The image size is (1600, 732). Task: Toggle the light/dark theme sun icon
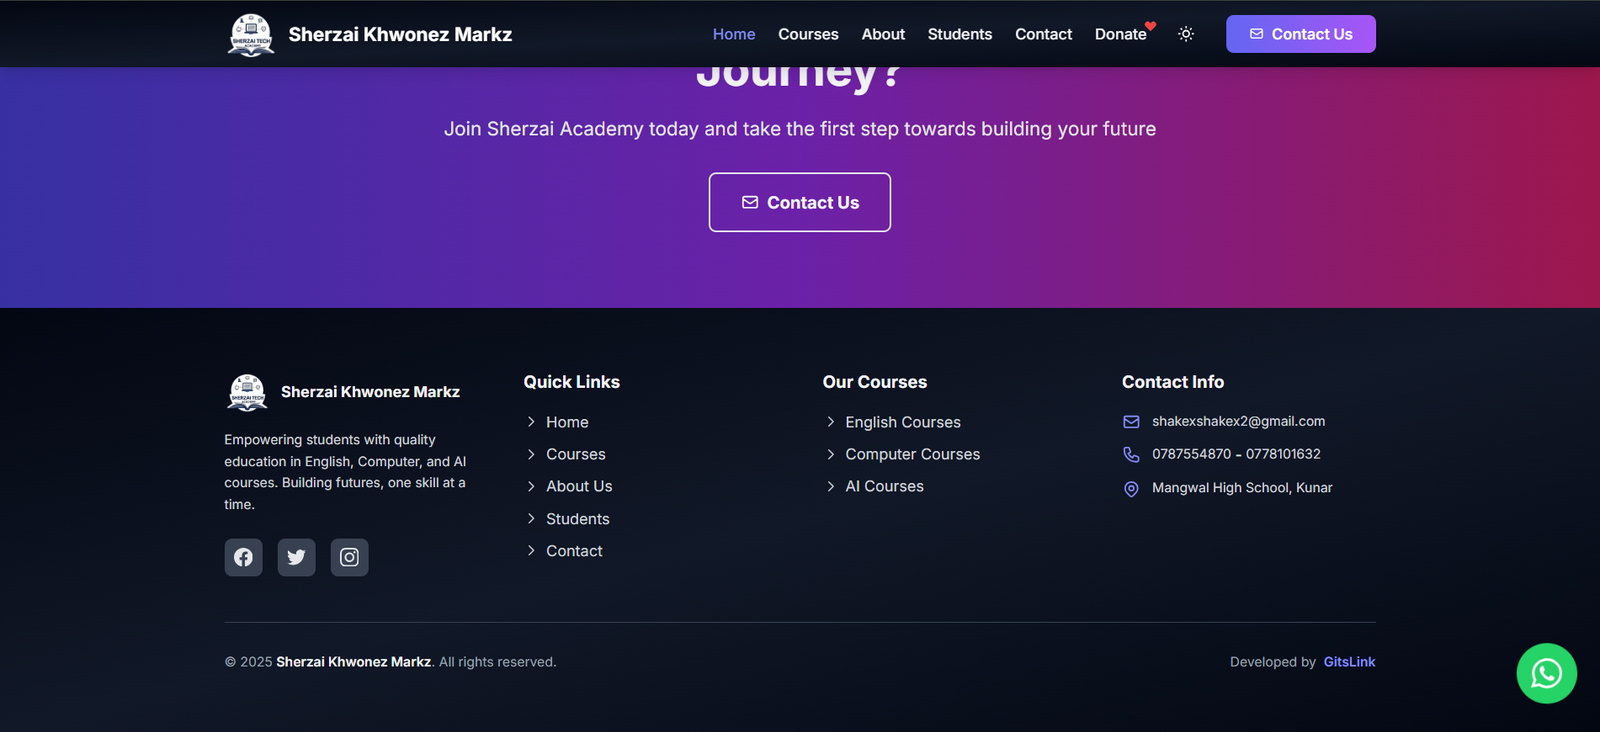[1186, 34]
